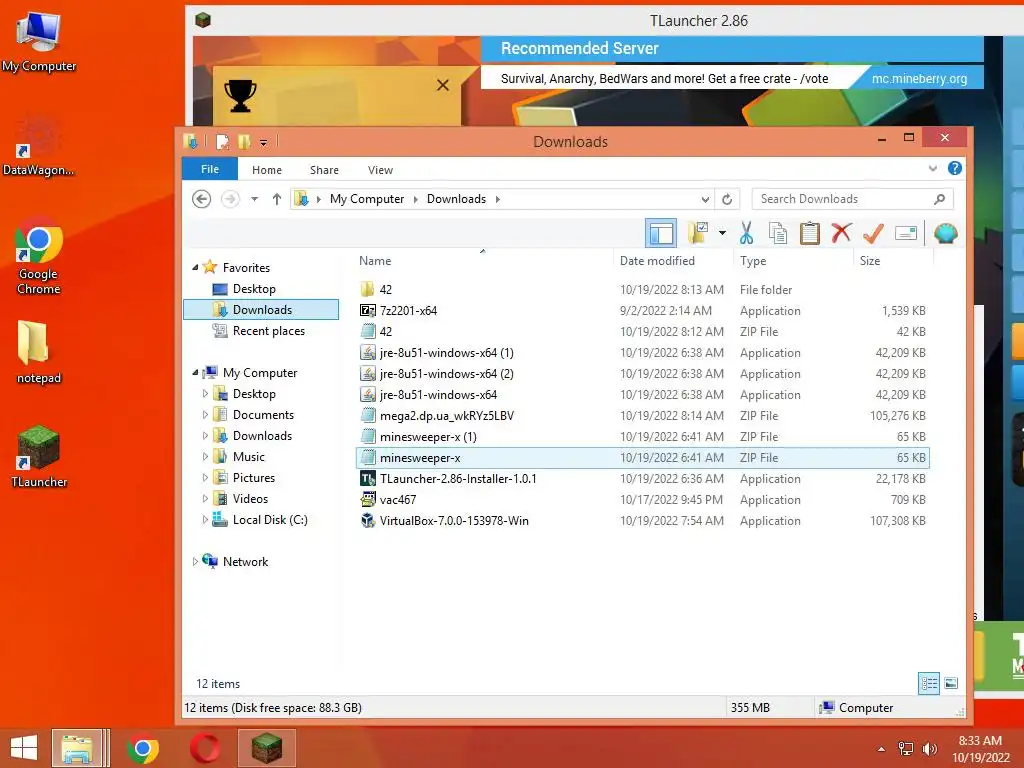Collapse the My Computer tree section
This screenshot has height=768, width=1024.
coord(195,373)
